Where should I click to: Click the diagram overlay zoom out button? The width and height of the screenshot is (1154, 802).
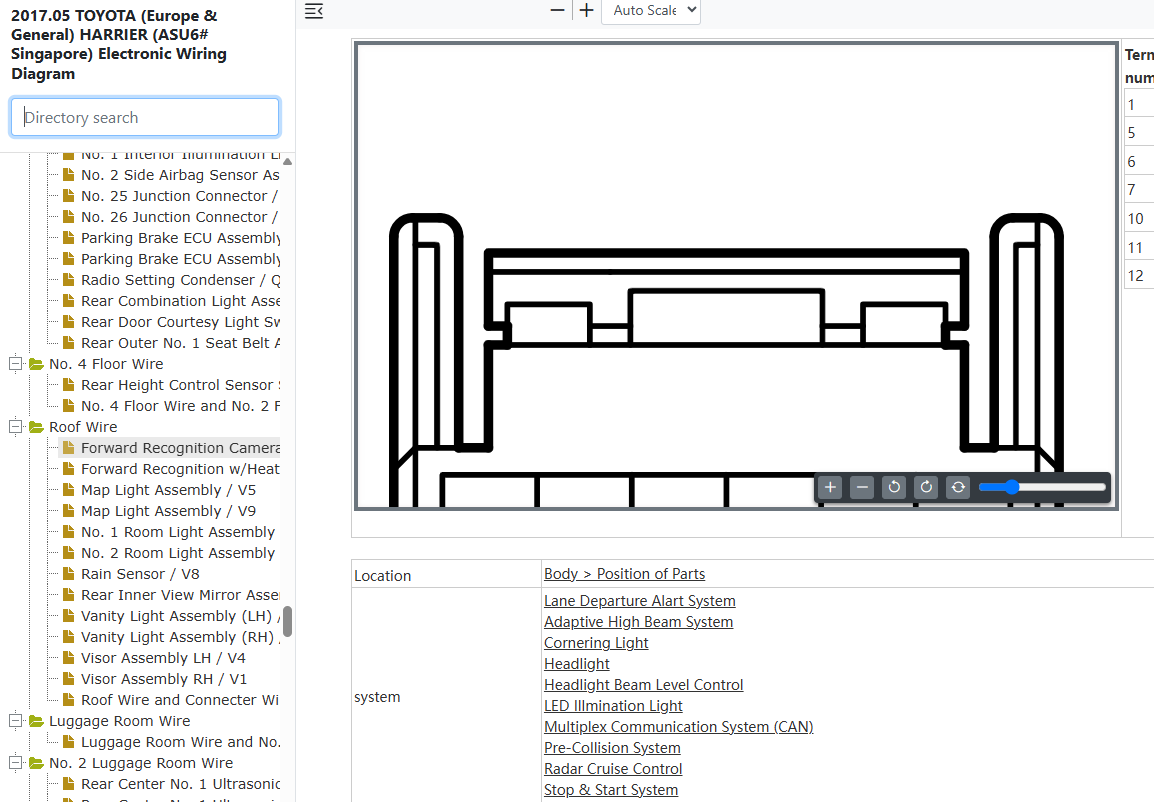point(862,487)
